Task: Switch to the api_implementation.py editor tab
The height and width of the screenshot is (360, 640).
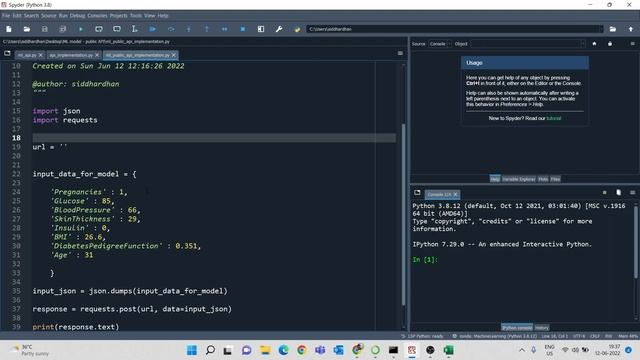Action: (71, 55)
